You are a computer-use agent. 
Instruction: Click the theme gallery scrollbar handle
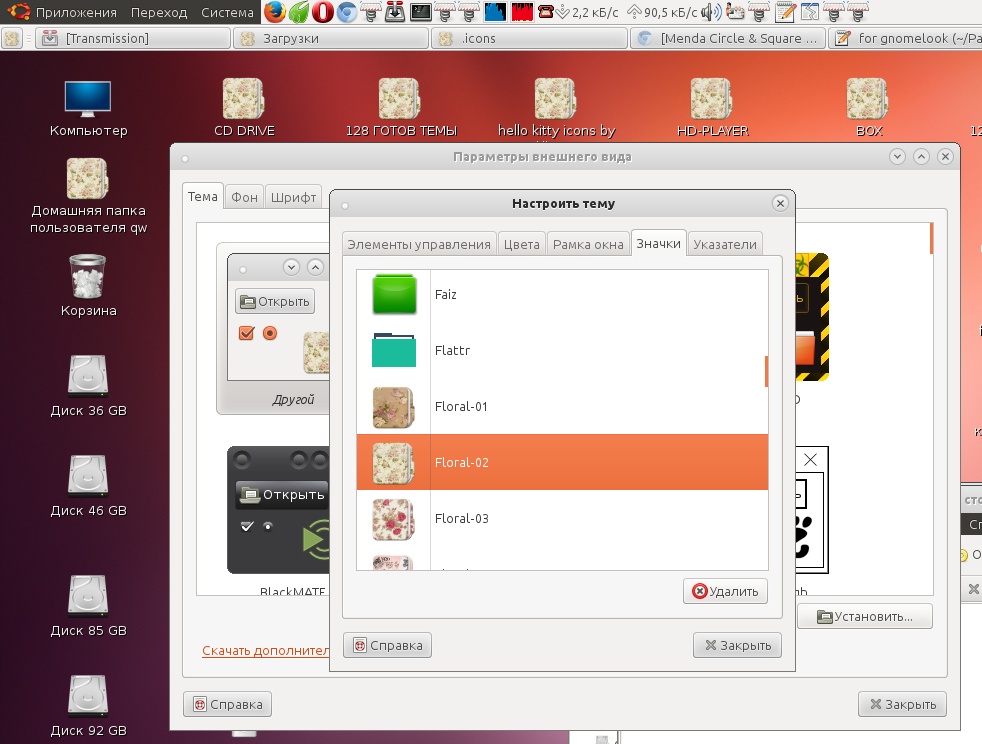(x=931, y=238)
